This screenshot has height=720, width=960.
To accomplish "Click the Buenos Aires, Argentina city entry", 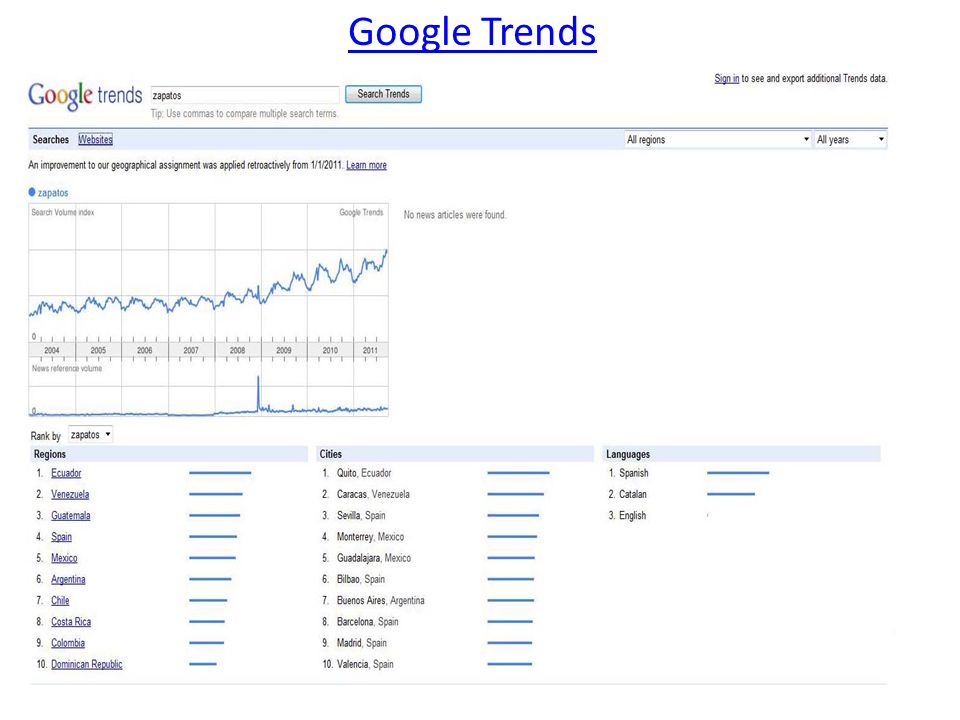I will (x=380, y=601).
